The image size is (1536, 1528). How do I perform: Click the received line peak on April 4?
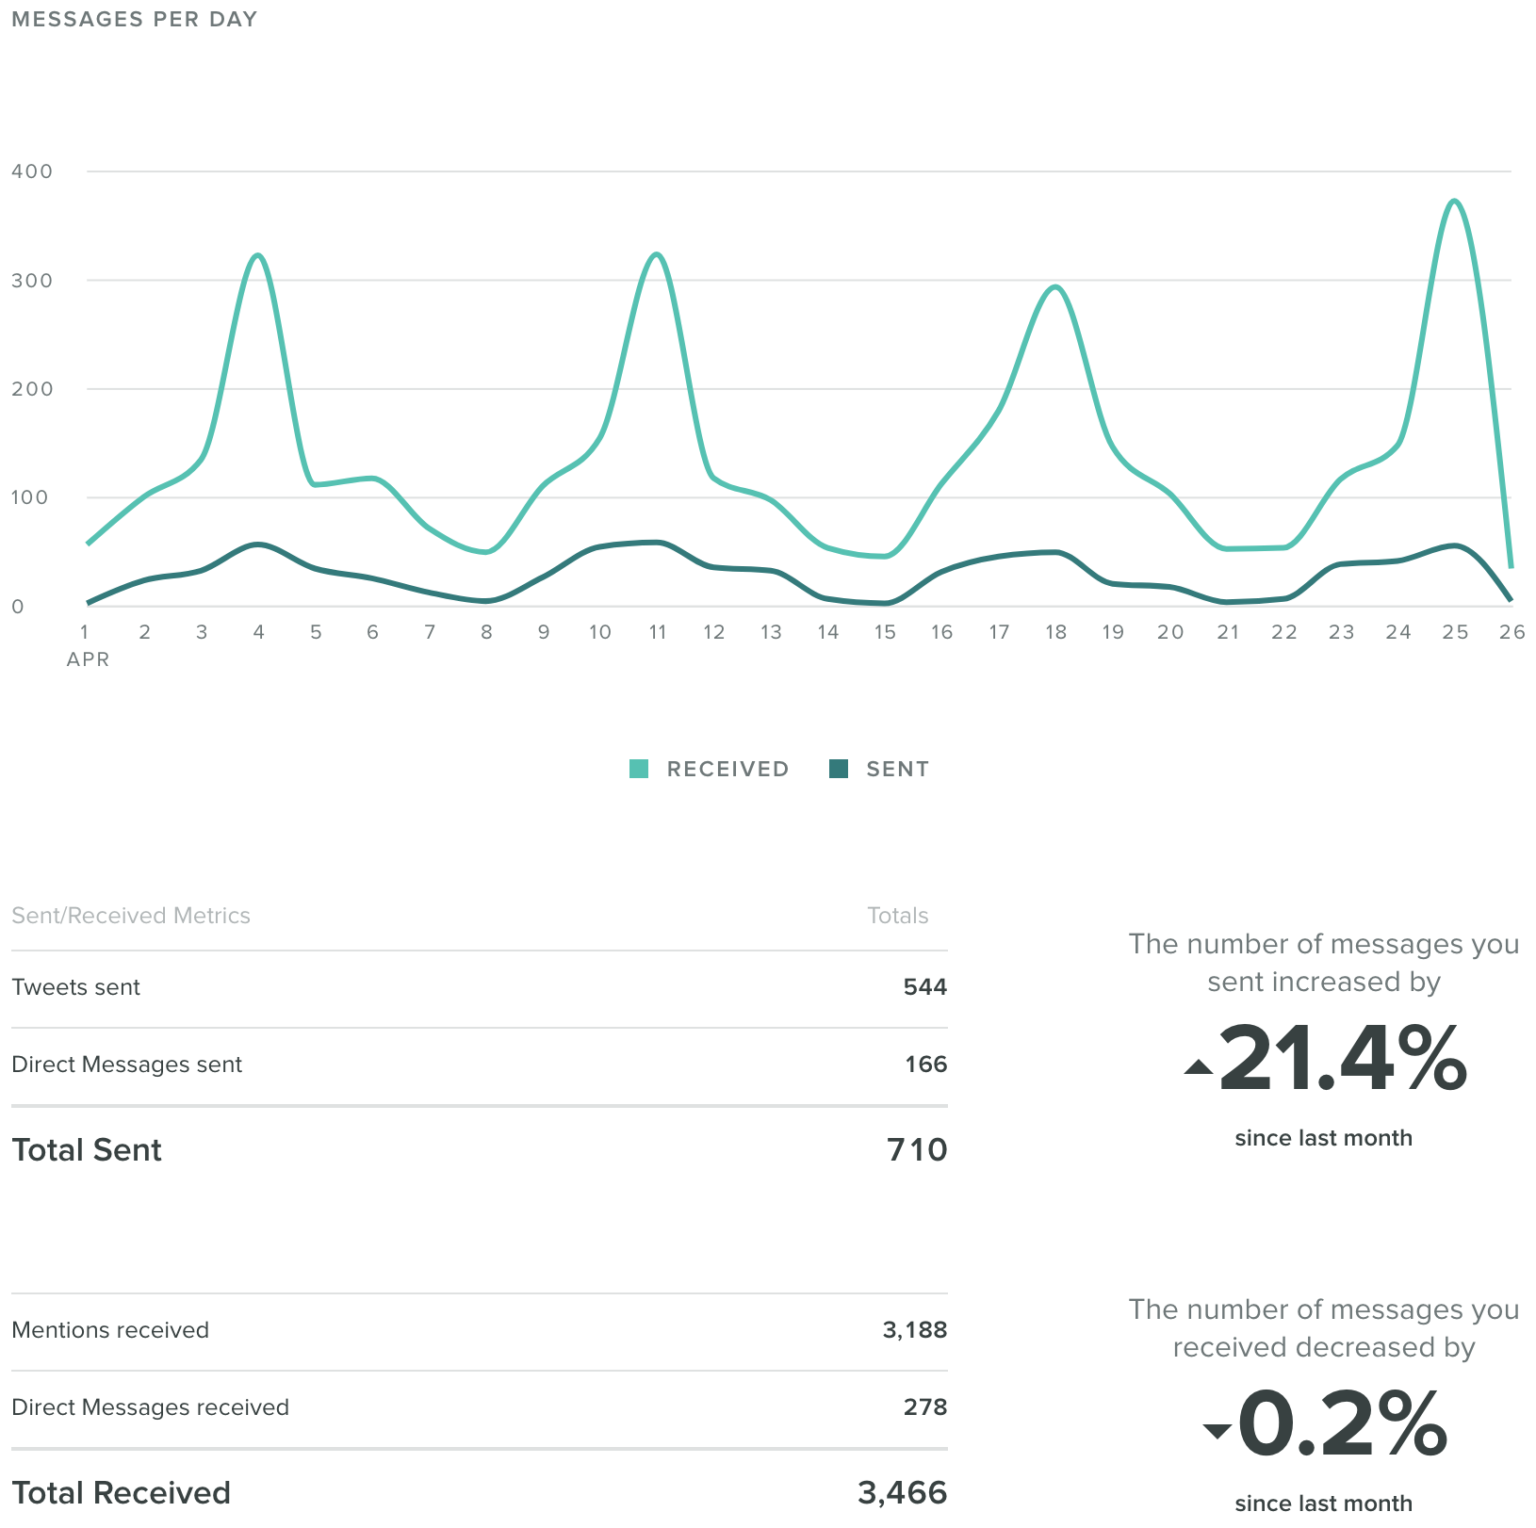point(257,255)
